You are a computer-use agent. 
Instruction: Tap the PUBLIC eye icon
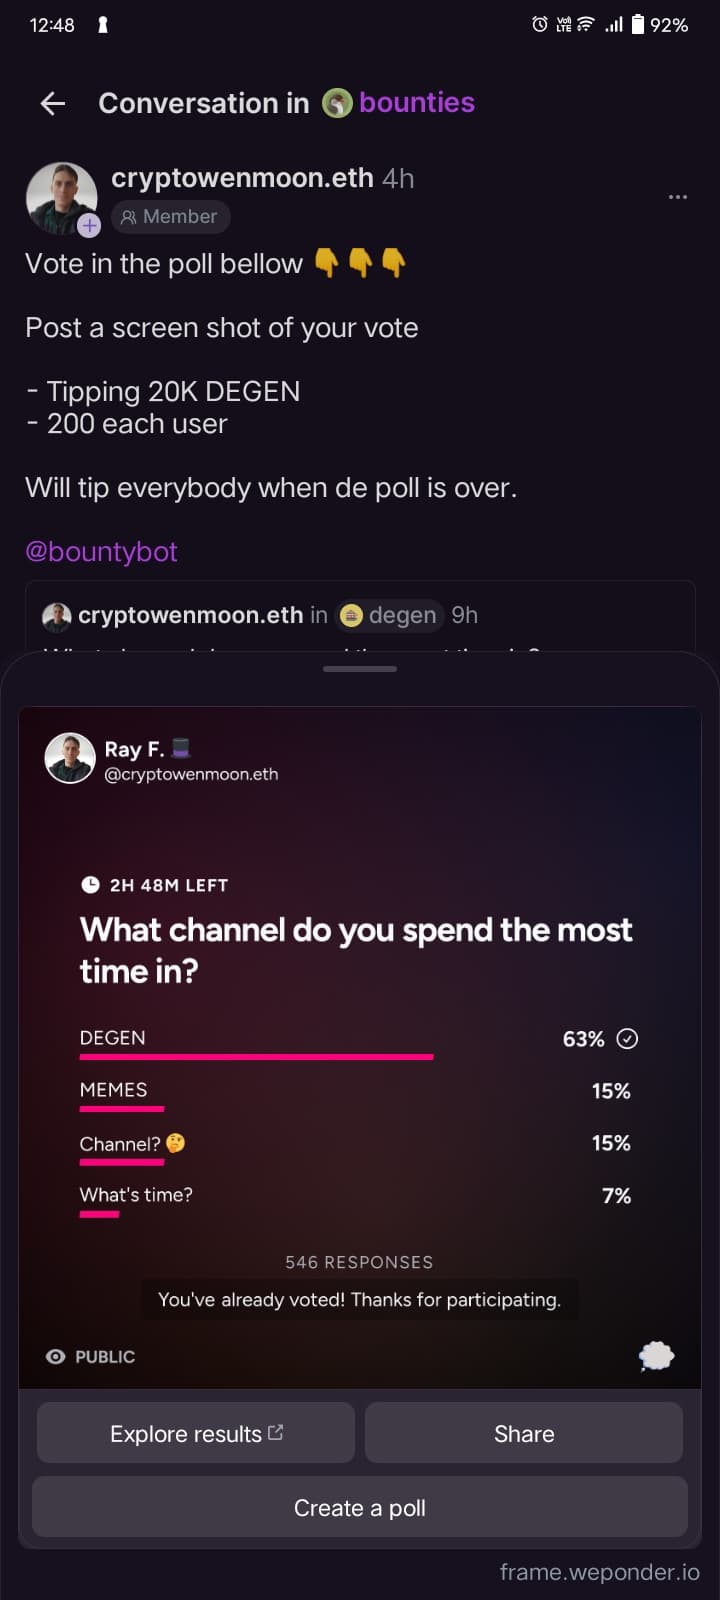[x=56, y=1356]
